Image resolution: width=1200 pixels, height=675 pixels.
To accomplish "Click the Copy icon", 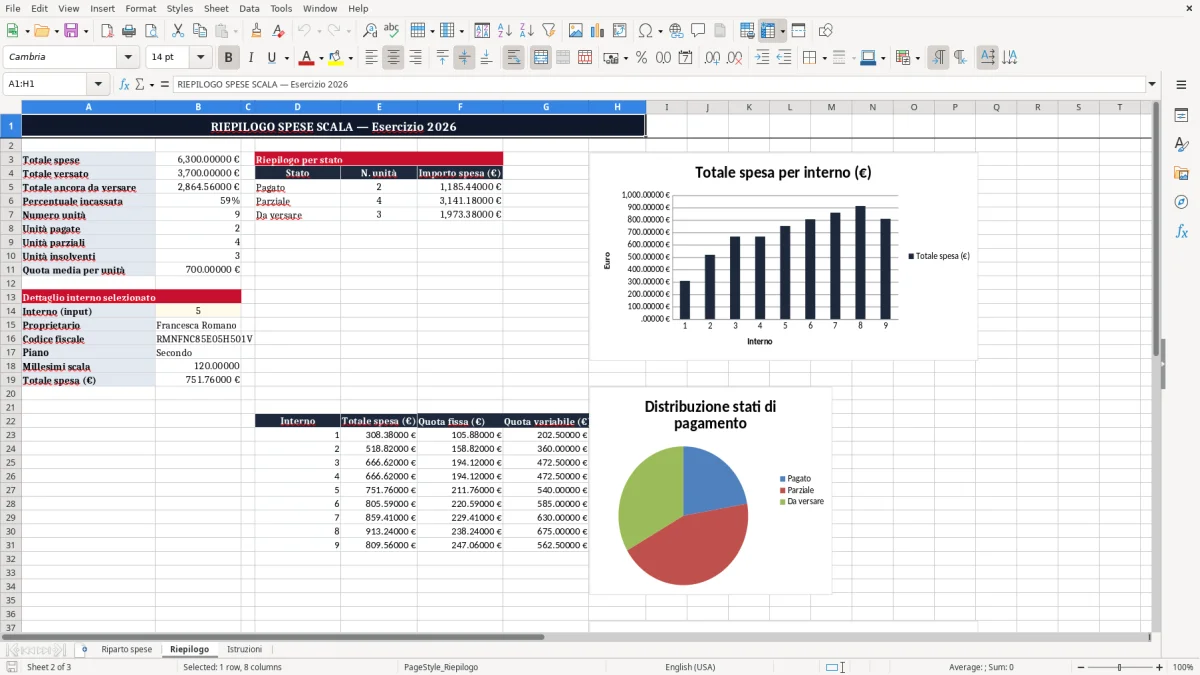I will (199, 31).
